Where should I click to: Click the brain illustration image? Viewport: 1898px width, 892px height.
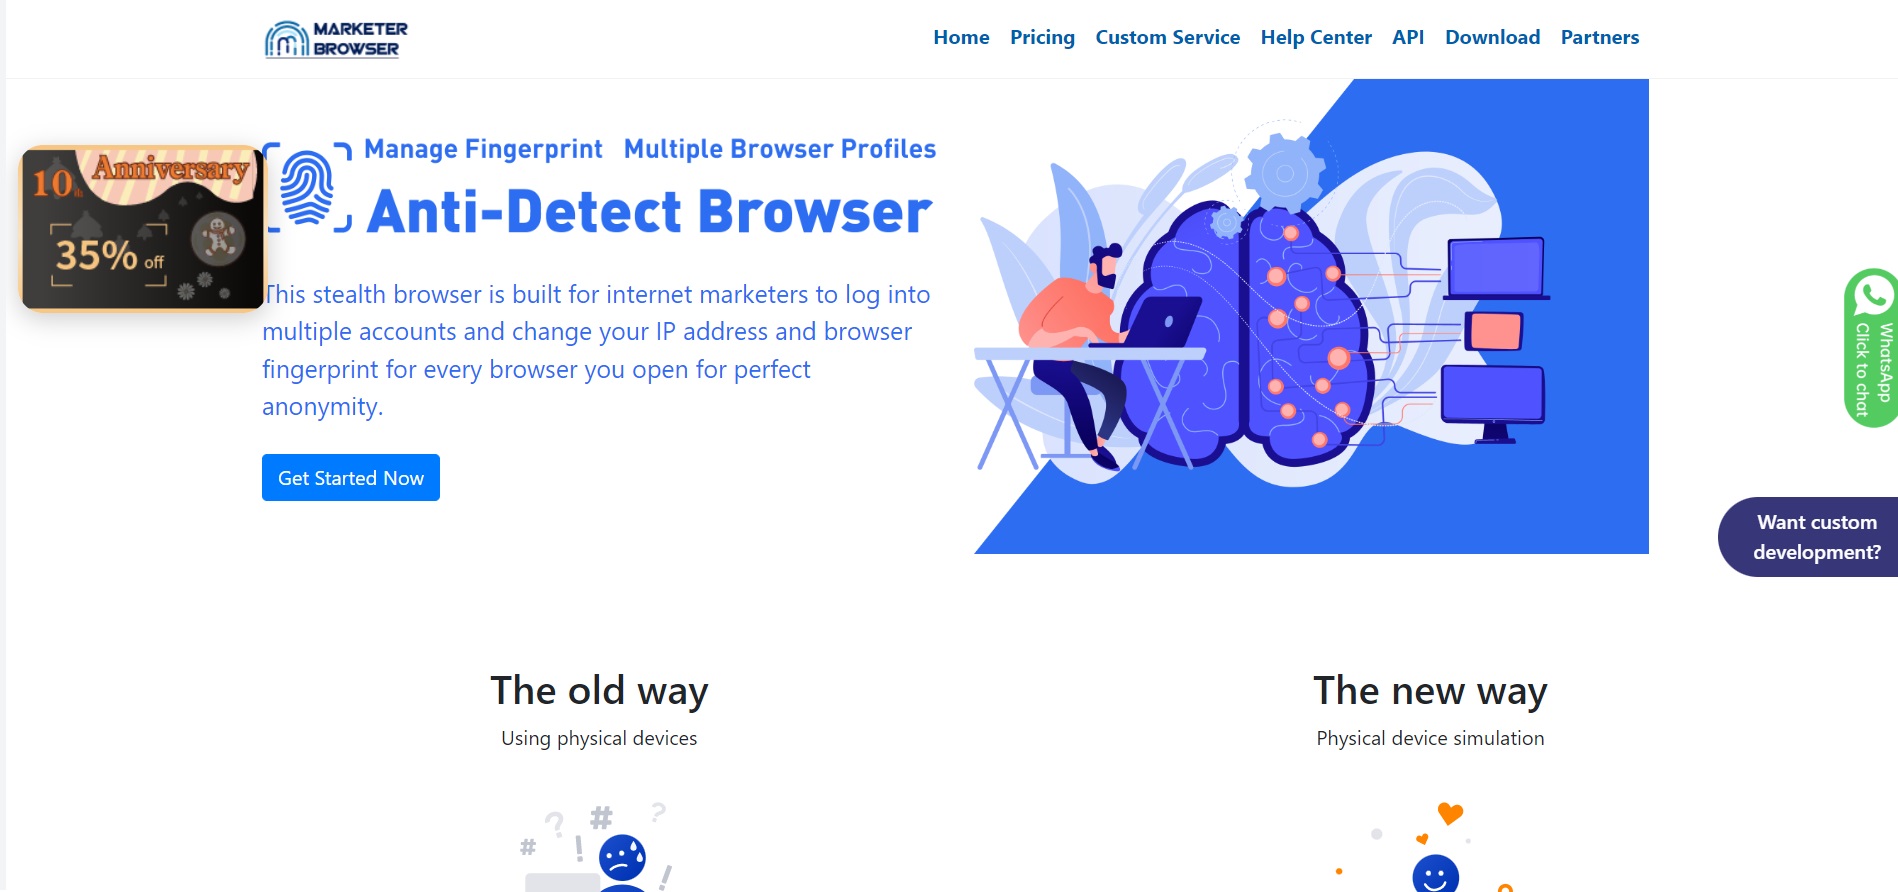click(1311, 316)
